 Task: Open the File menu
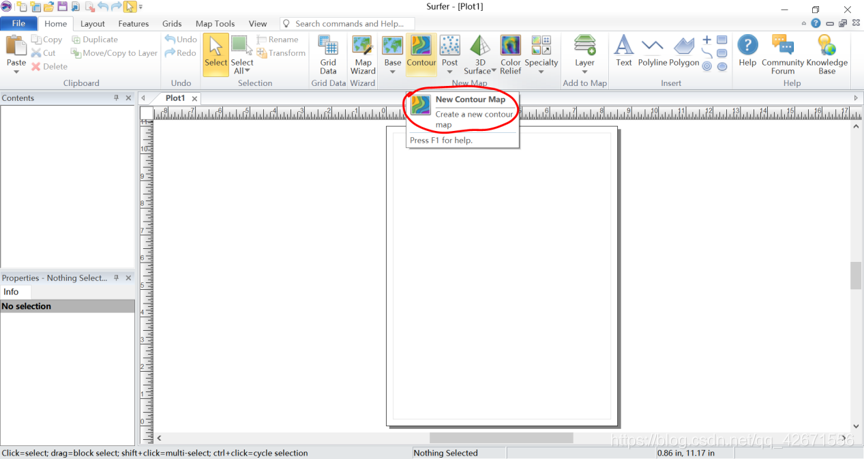[19, 23]
